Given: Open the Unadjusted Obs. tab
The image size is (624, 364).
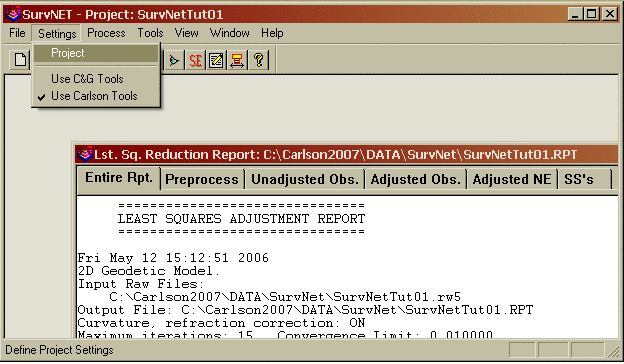Looking at the screenshot, I should tap(305, 179).
